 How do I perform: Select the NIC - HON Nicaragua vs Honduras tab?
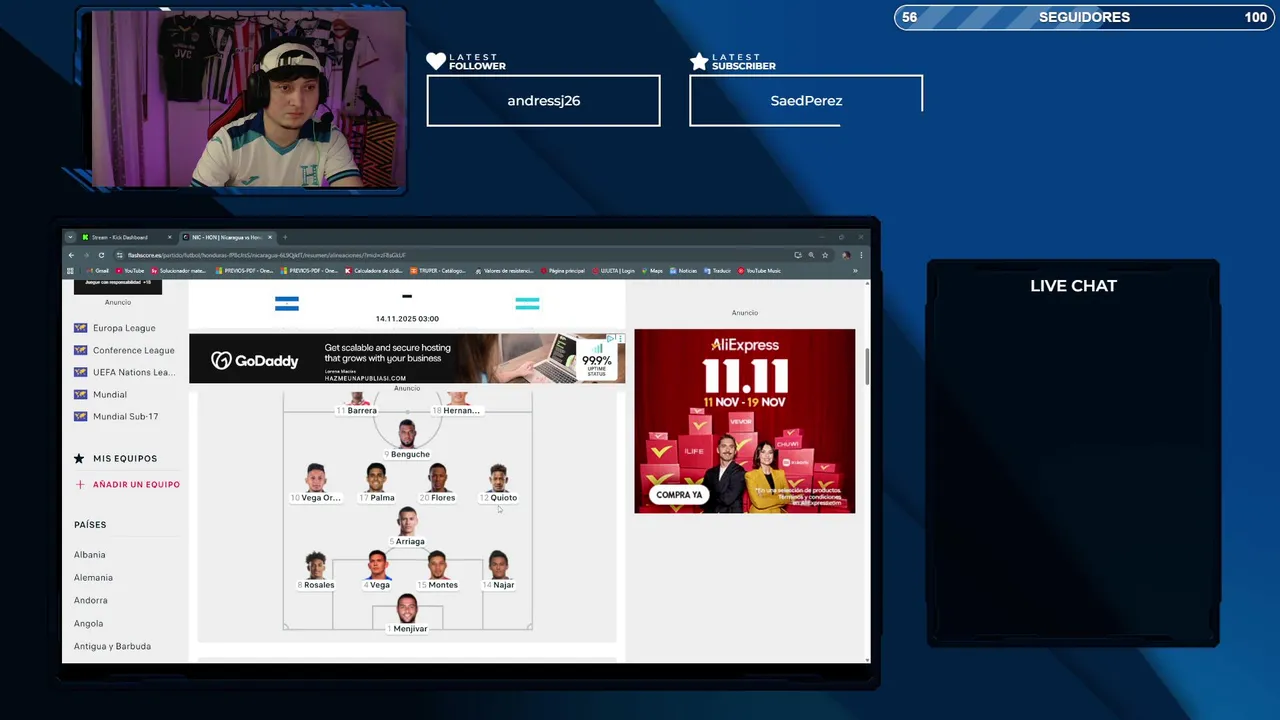coord(229,237)
